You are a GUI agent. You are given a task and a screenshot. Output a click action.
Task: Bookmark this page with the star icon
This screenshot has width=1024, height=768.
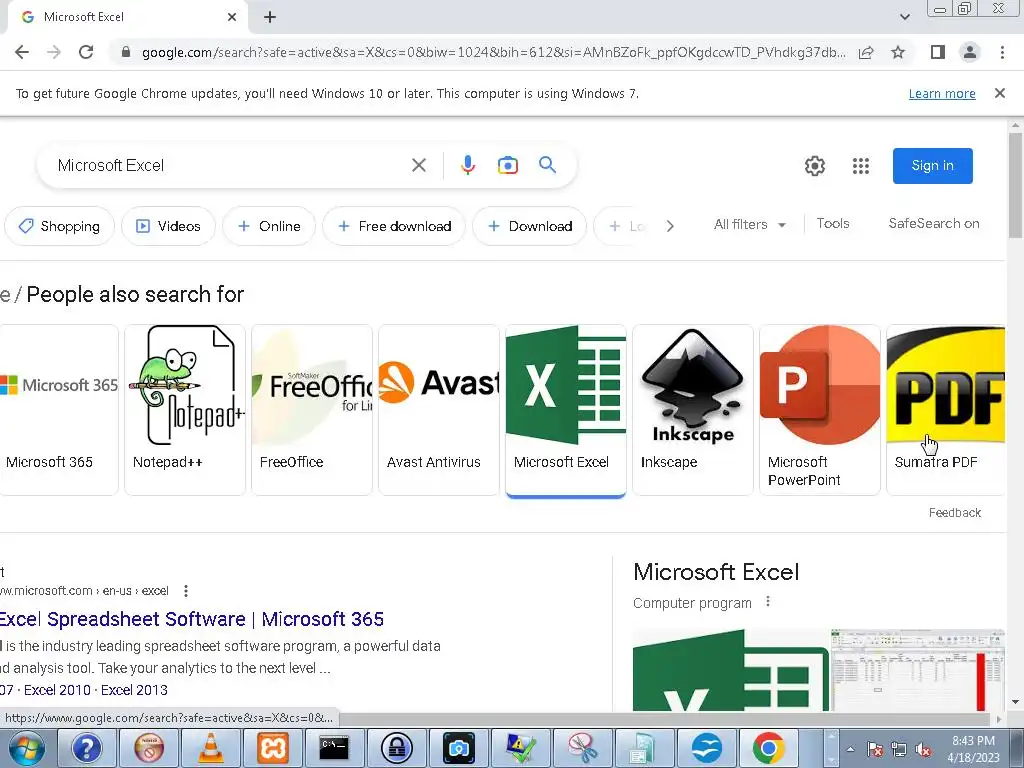[x=898, y=52]
